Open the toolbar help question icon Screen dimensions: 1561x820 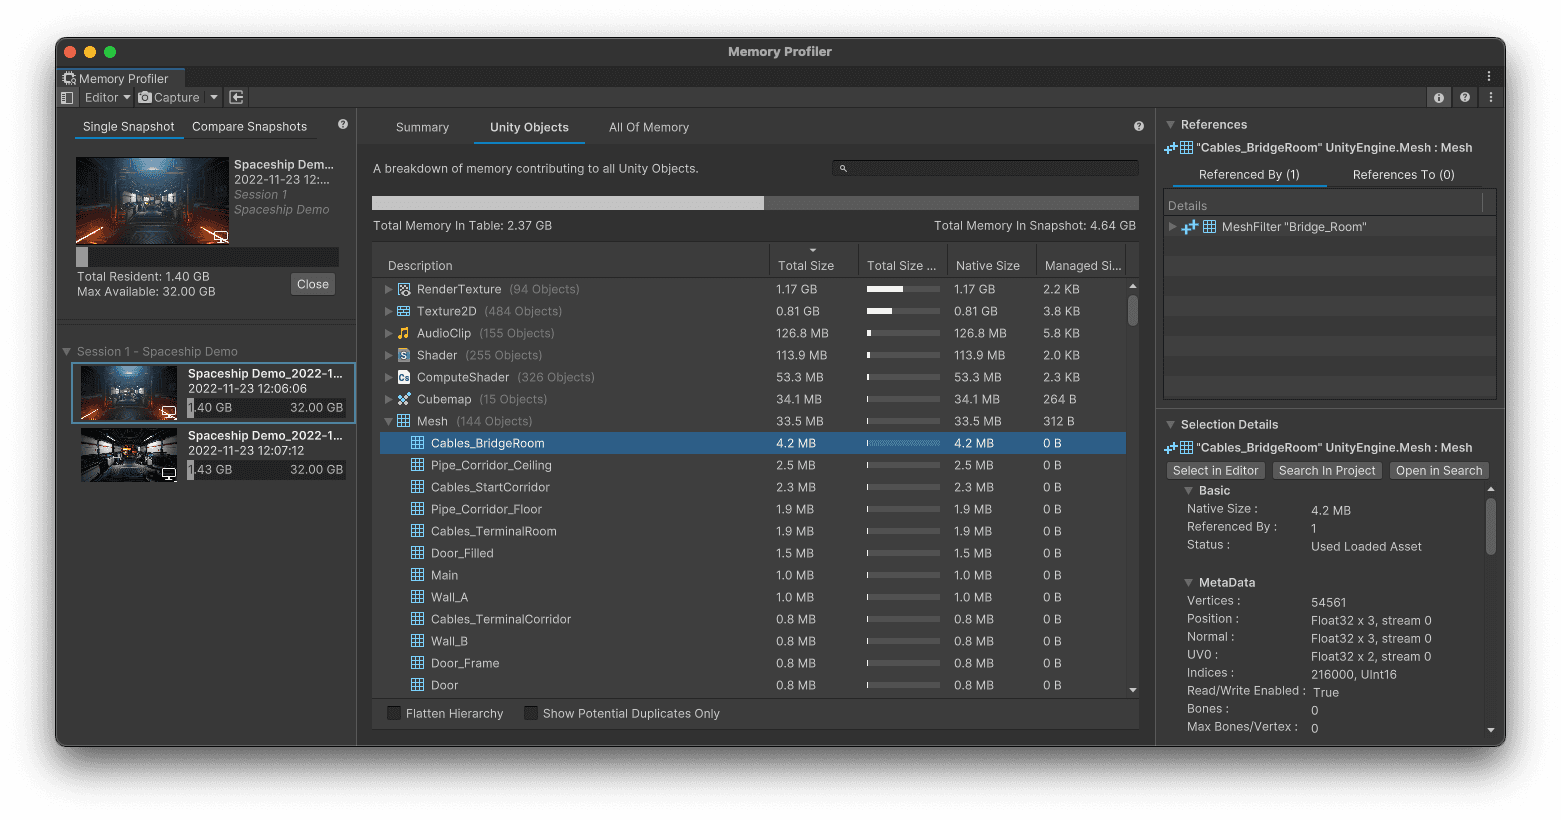[x=1465, y=97]
